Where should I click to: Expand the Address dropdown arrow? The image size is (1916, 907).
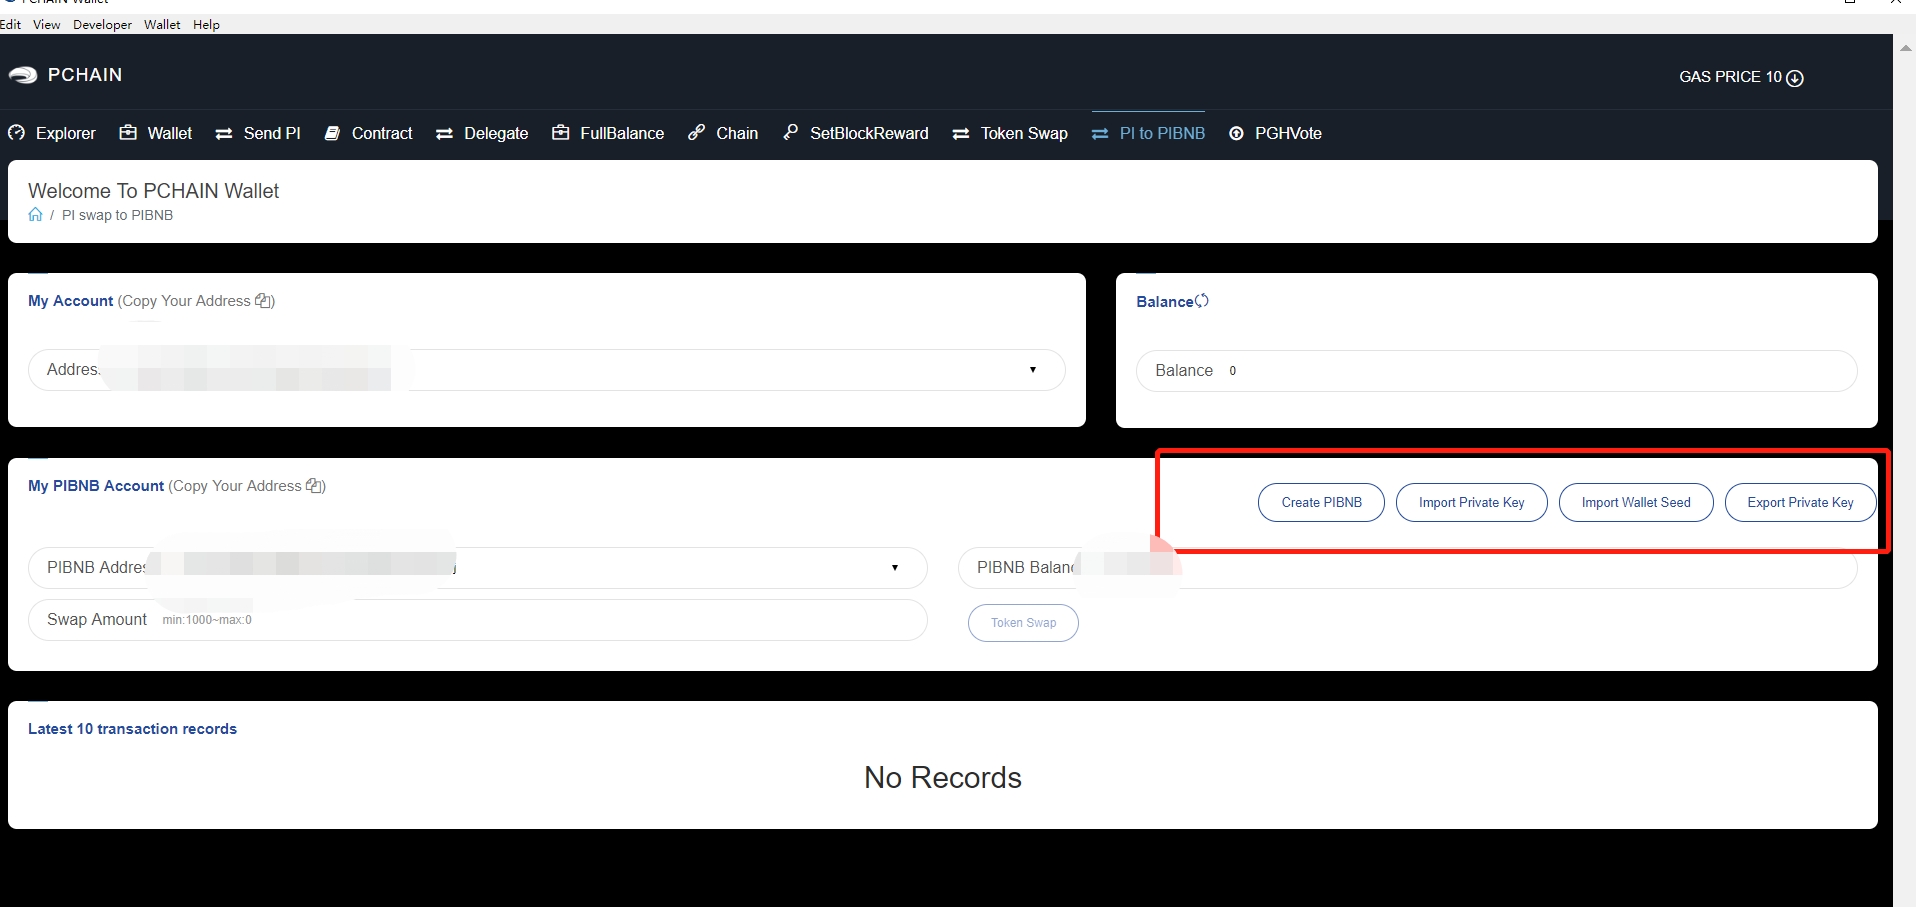point(1032,370)
